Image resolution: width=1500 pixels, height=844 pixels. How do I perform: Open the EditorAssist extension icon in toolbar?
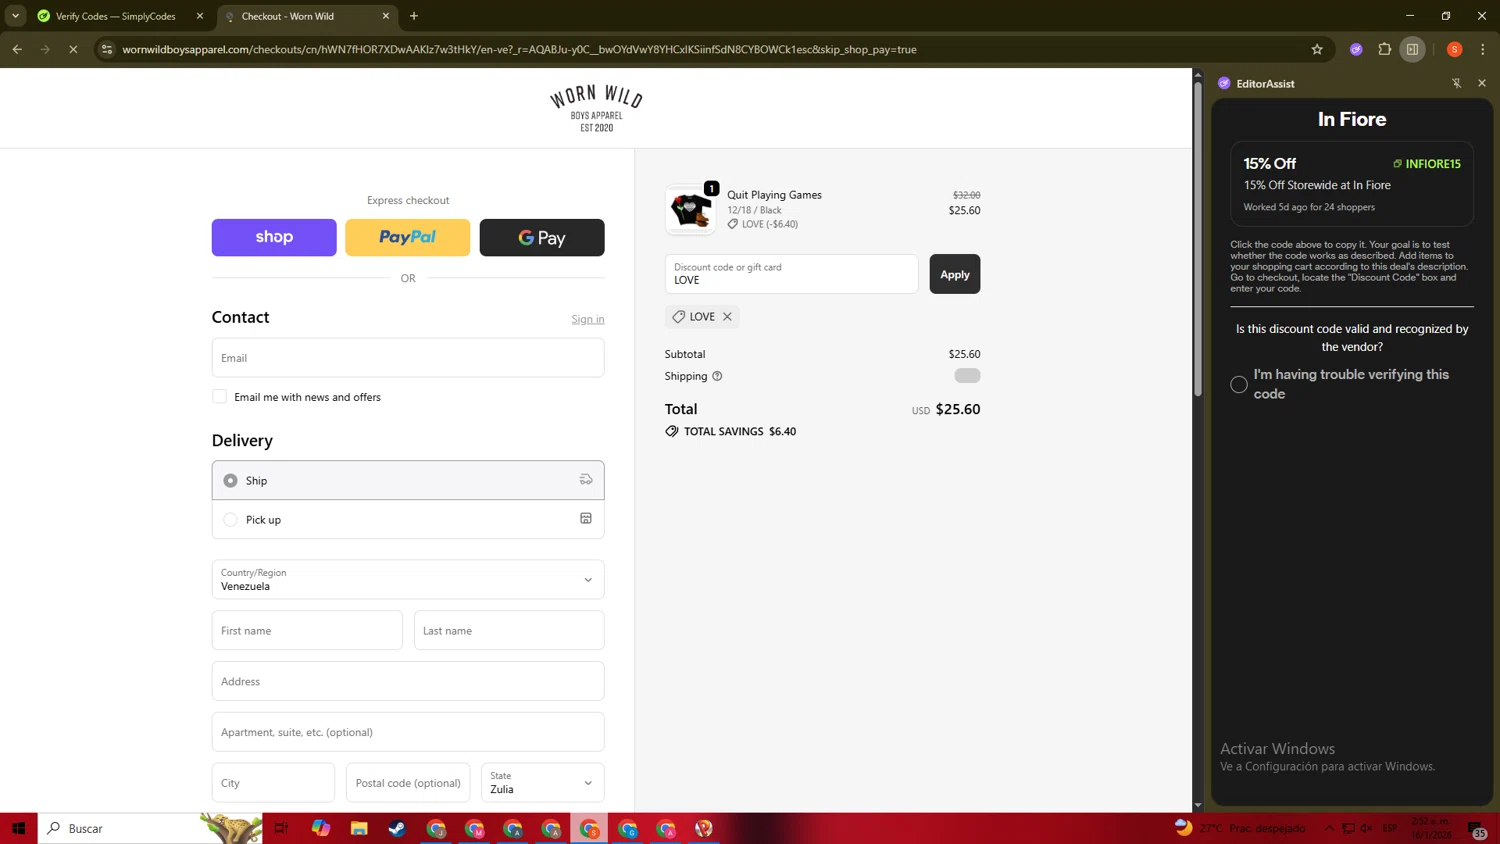1356,49
